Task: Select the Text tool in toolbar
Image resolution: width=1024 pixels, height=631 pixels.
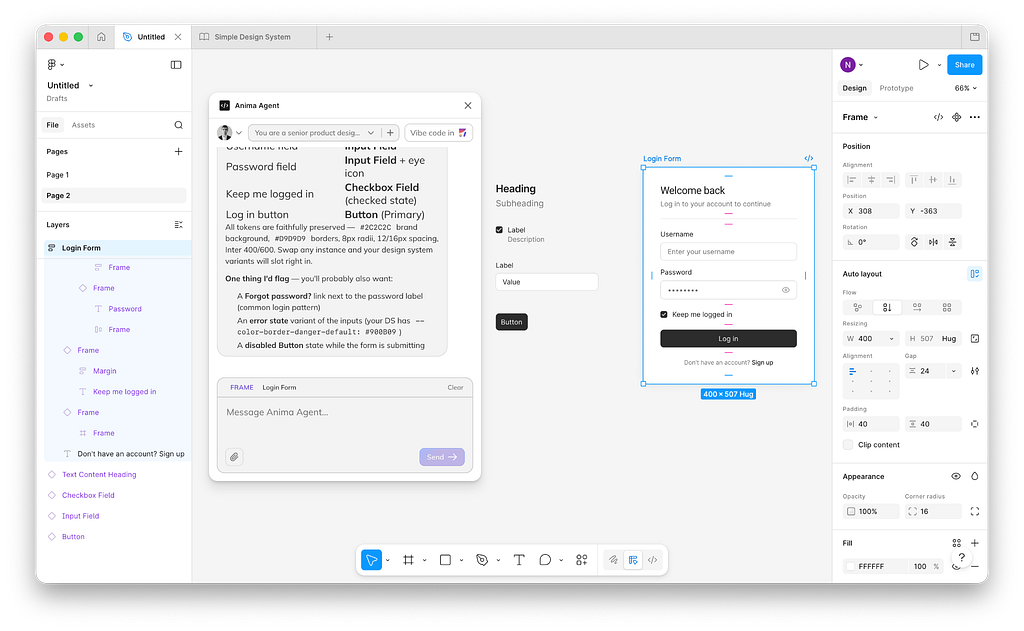Action: (519, 560)
